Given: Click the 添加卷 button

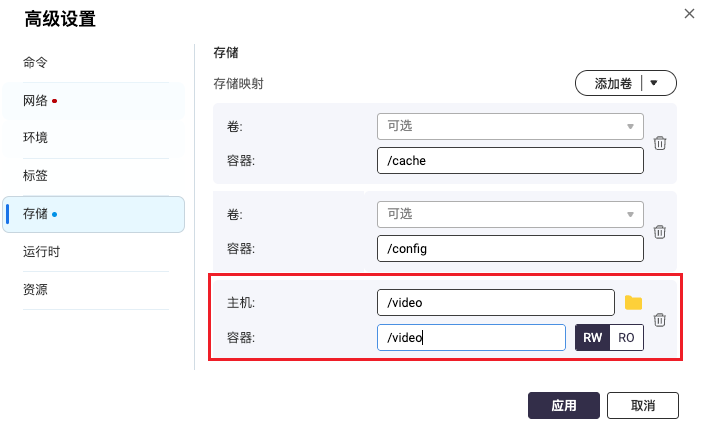Looking at the screenshot, I should [x=613, y=83].
